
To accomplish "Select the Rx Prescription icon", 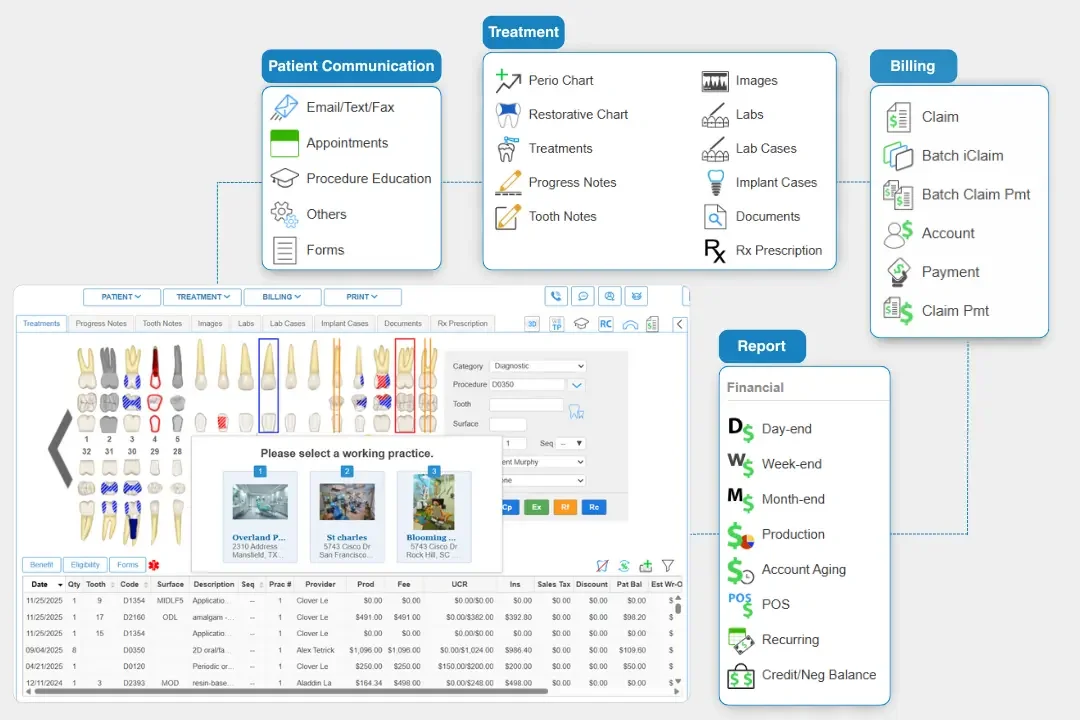I will point(717,251).
